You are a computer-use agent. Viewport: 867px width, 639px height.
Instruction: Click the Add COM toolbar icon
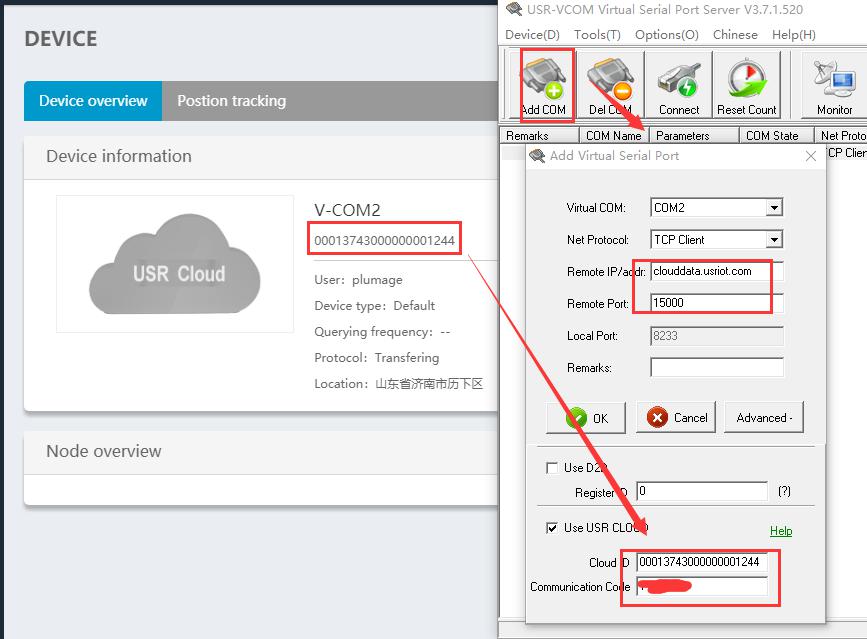544,85
